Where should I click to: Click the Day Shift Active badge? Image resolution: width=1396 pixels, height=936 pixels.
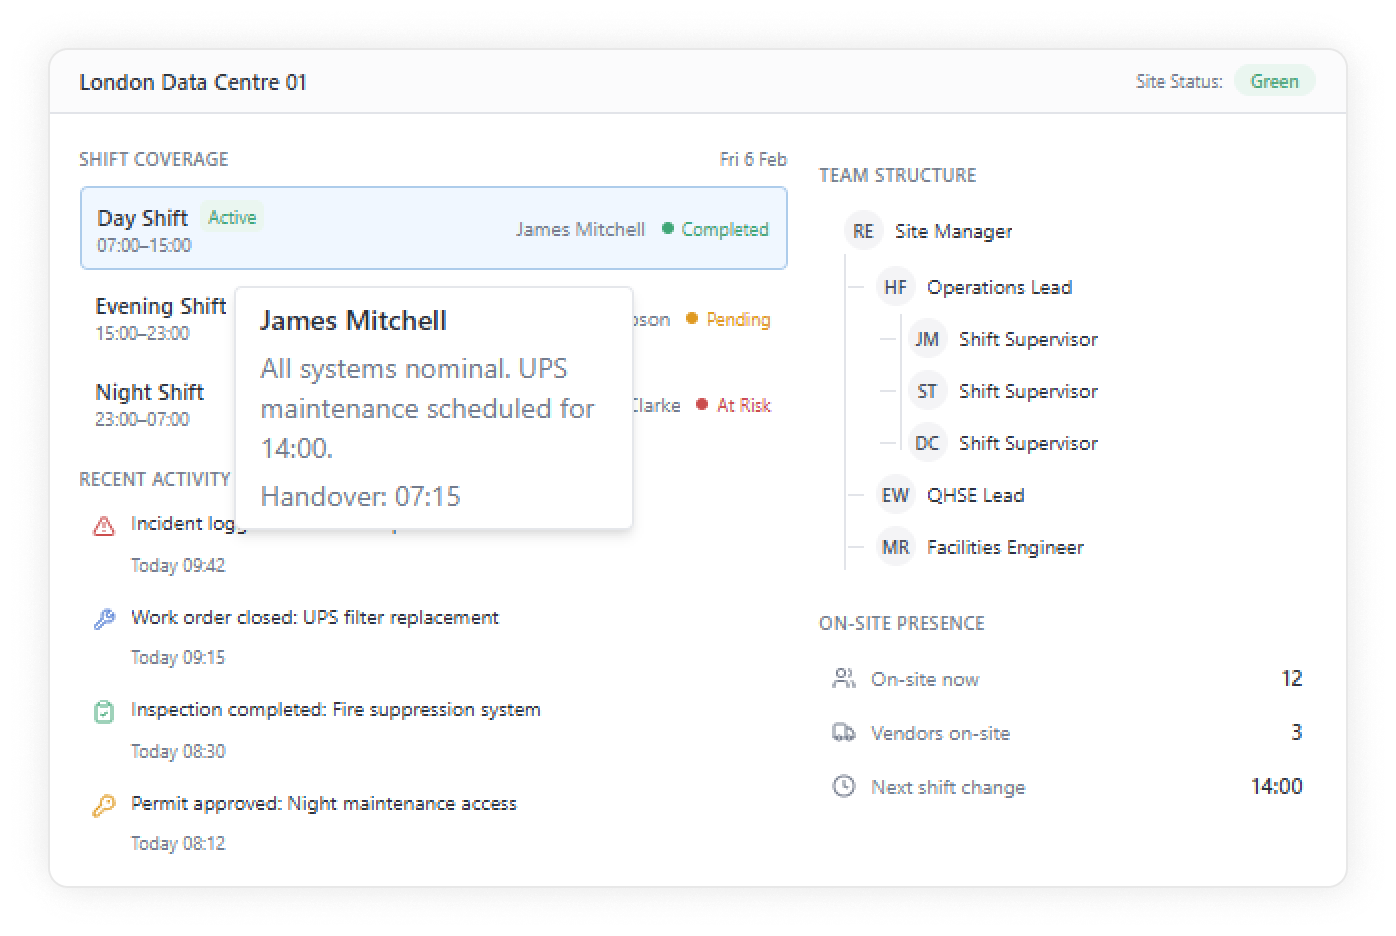point(232,217)
